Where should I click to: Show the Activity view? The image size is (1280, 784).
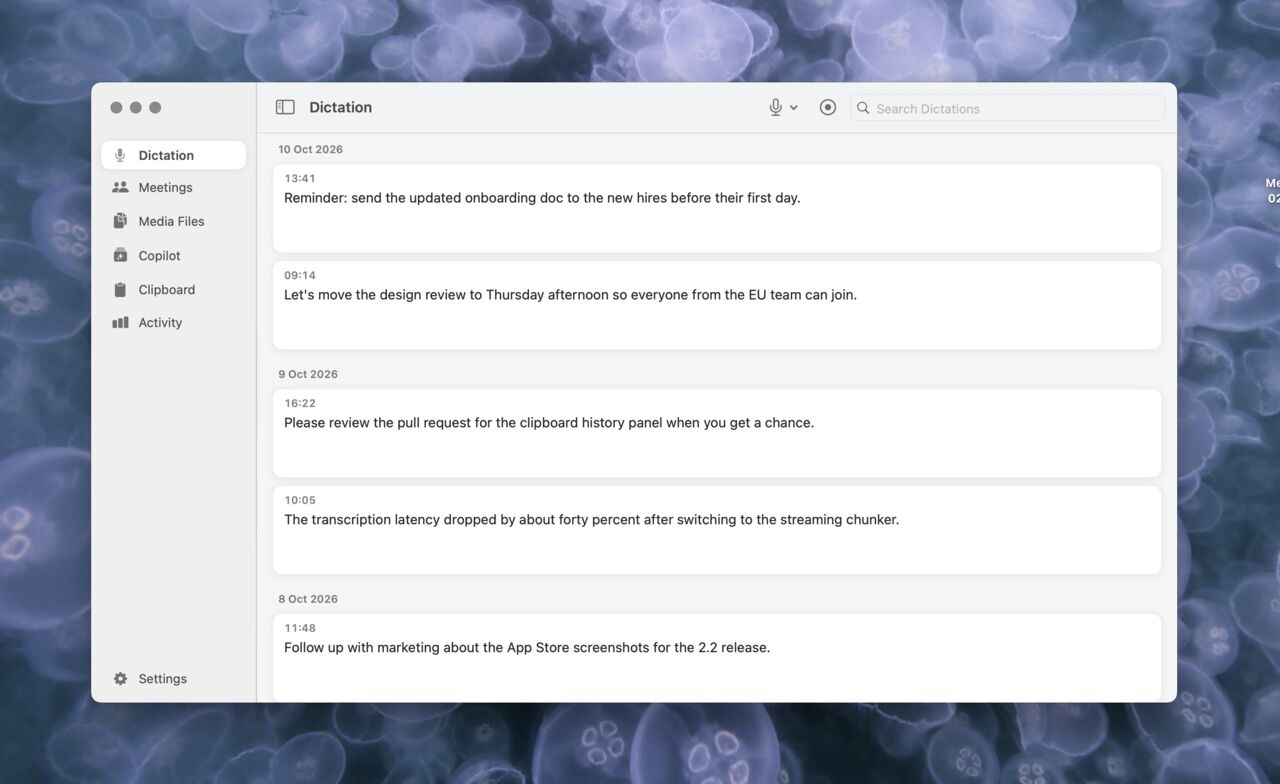173,322
